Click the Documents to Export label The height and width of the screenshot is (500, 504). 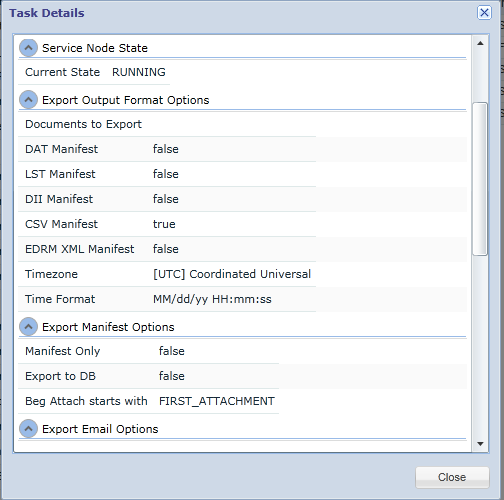pyautogui.click(x=83, y=124)
